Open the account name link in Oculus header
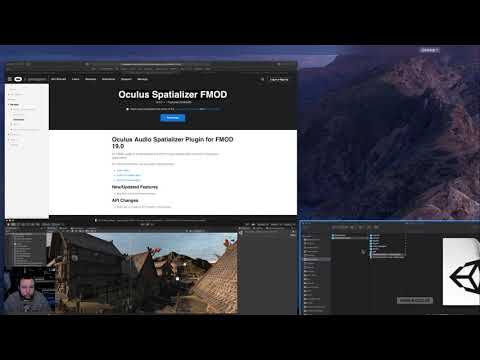 click(279, 79)
